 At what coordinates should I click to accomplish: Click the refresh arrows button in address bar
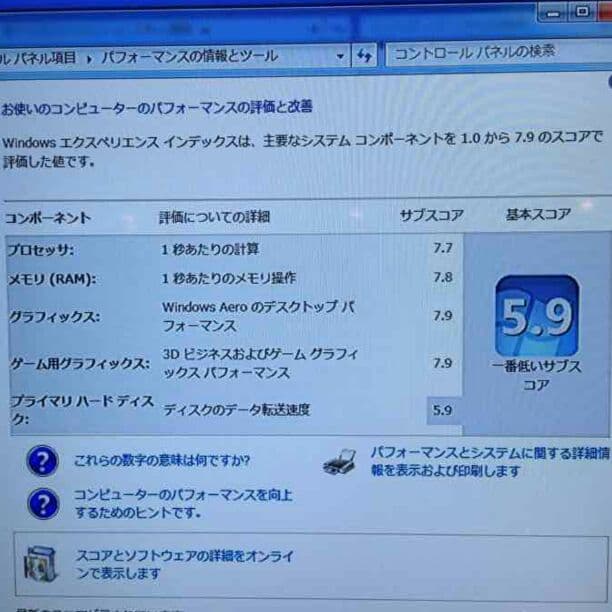coord(365,56)
